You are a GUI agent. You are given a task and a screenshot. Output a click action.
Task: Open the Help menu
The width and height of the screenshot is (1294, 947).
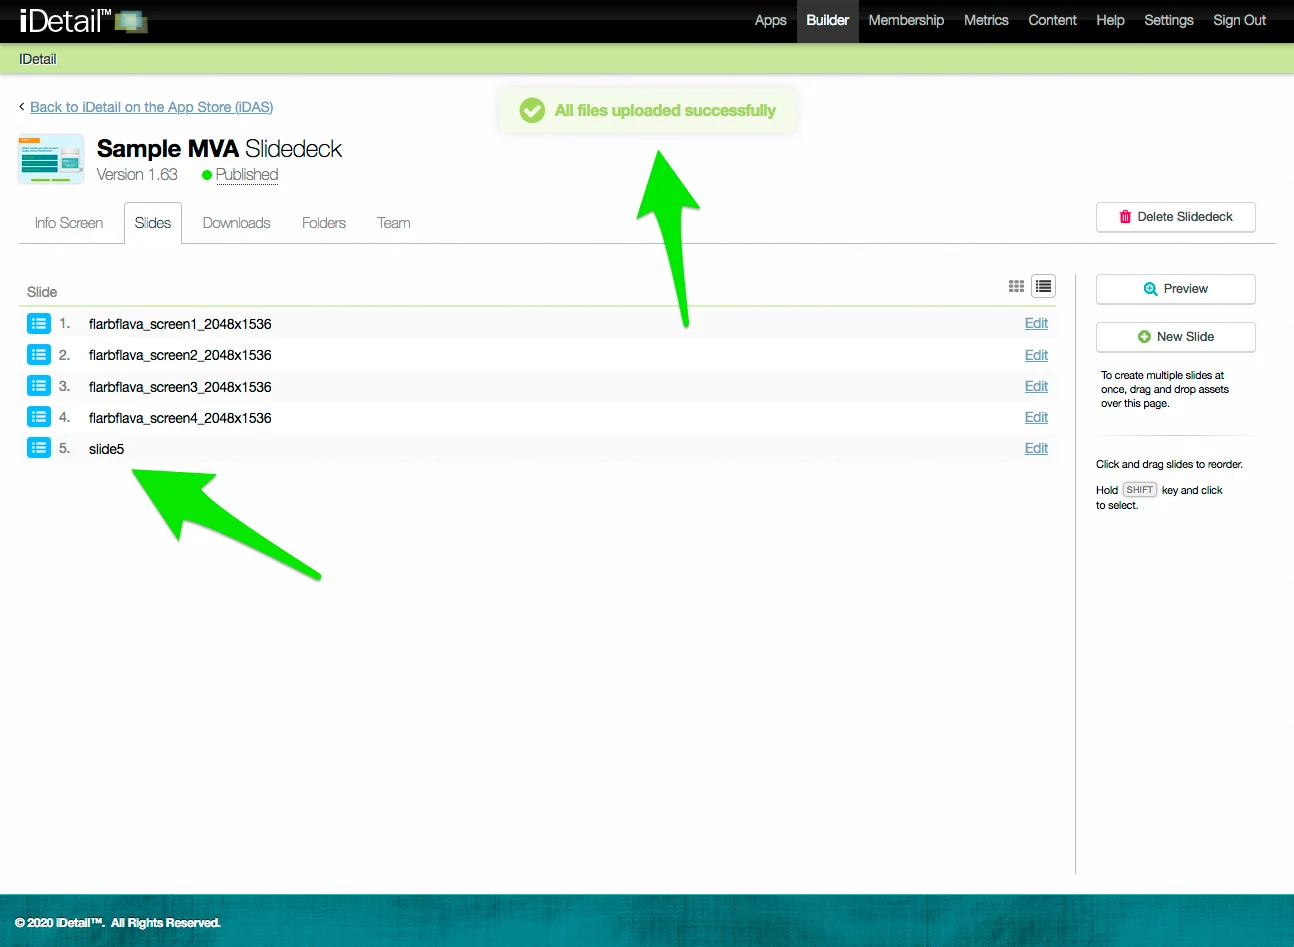pyautogui.click(x=1110, y=20)
